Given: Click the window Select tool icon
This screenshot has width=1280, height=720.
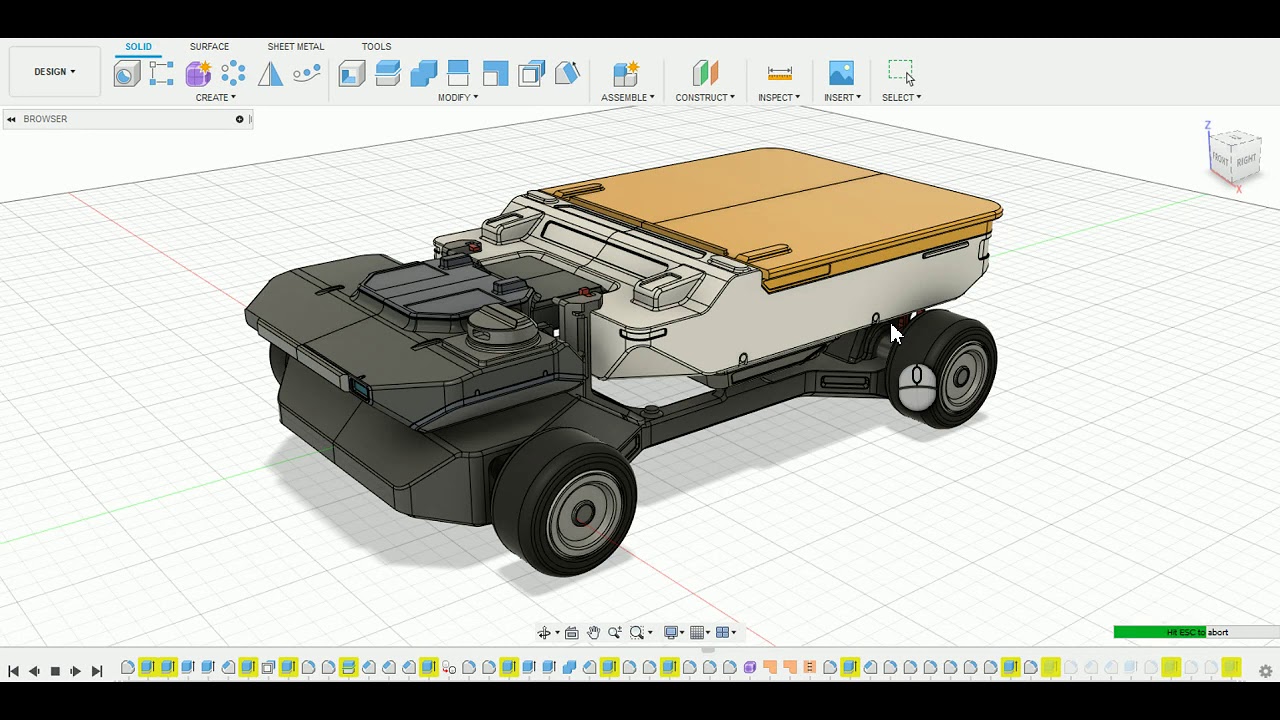Looking at the screenshot, I should point(900,73).
